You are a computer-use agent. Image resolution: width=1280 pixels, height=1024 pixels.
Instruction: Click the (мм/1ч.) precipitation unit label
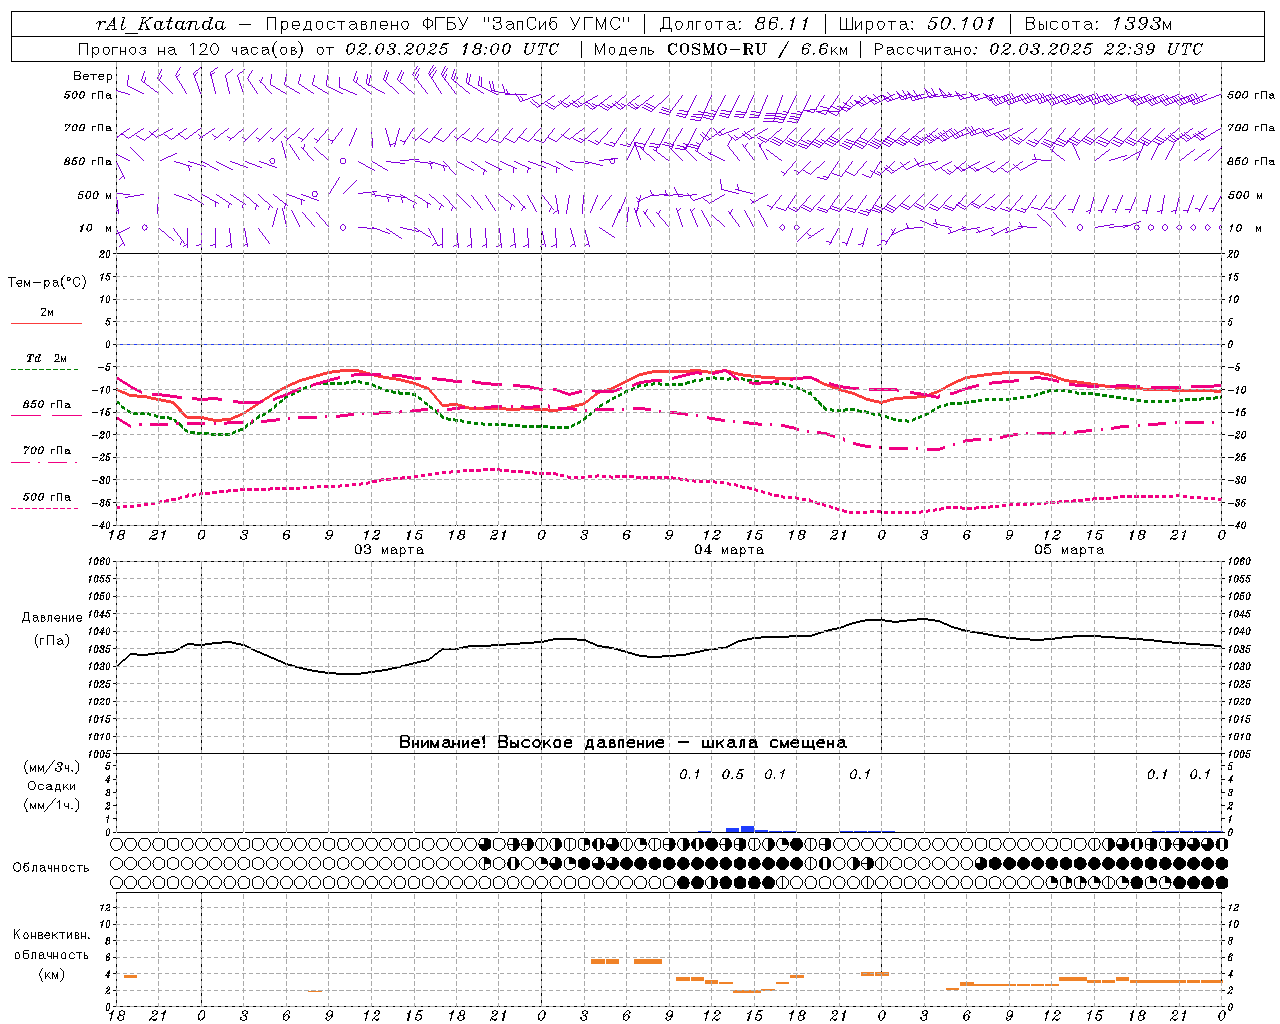(52, 806)
